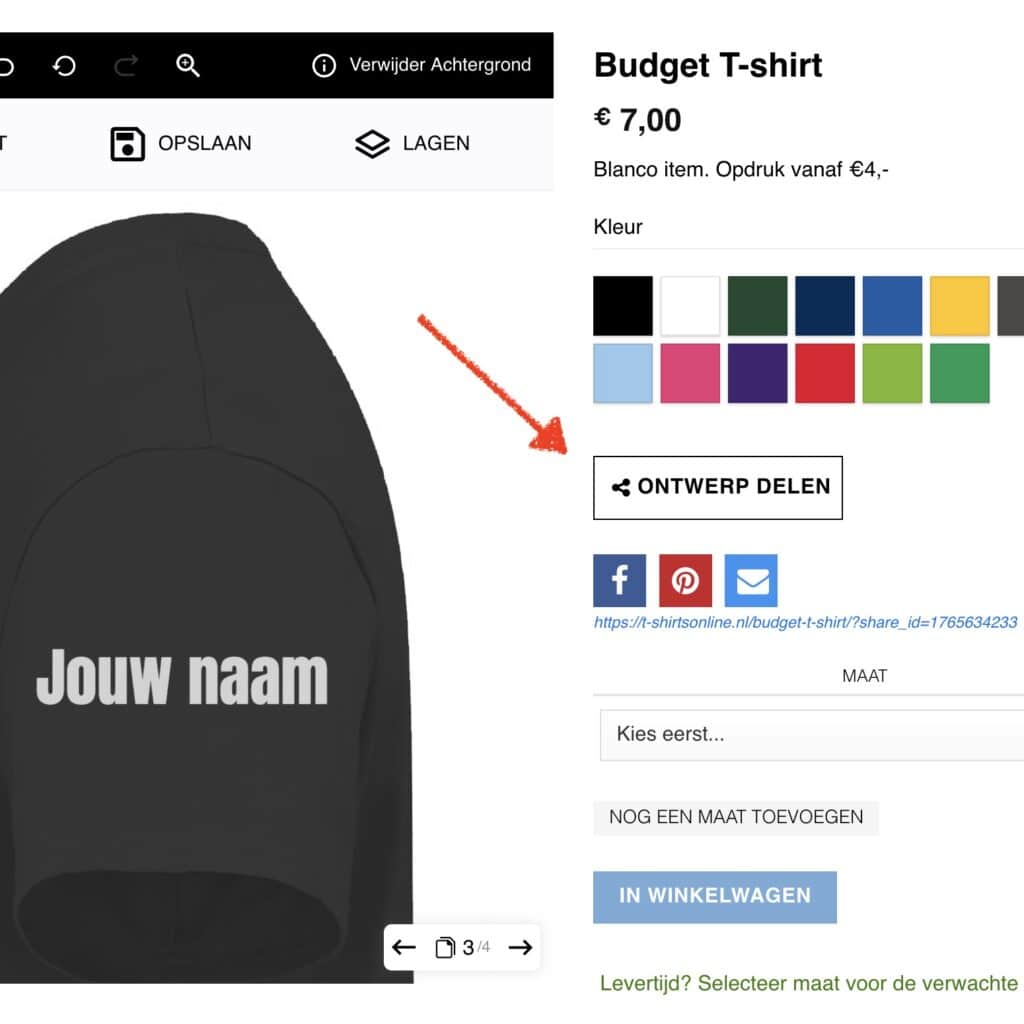The width and height of the screenshot is (1024, 1024).
Task: Select the Jouw naam text on sleeve
Action: click(182, 678)
